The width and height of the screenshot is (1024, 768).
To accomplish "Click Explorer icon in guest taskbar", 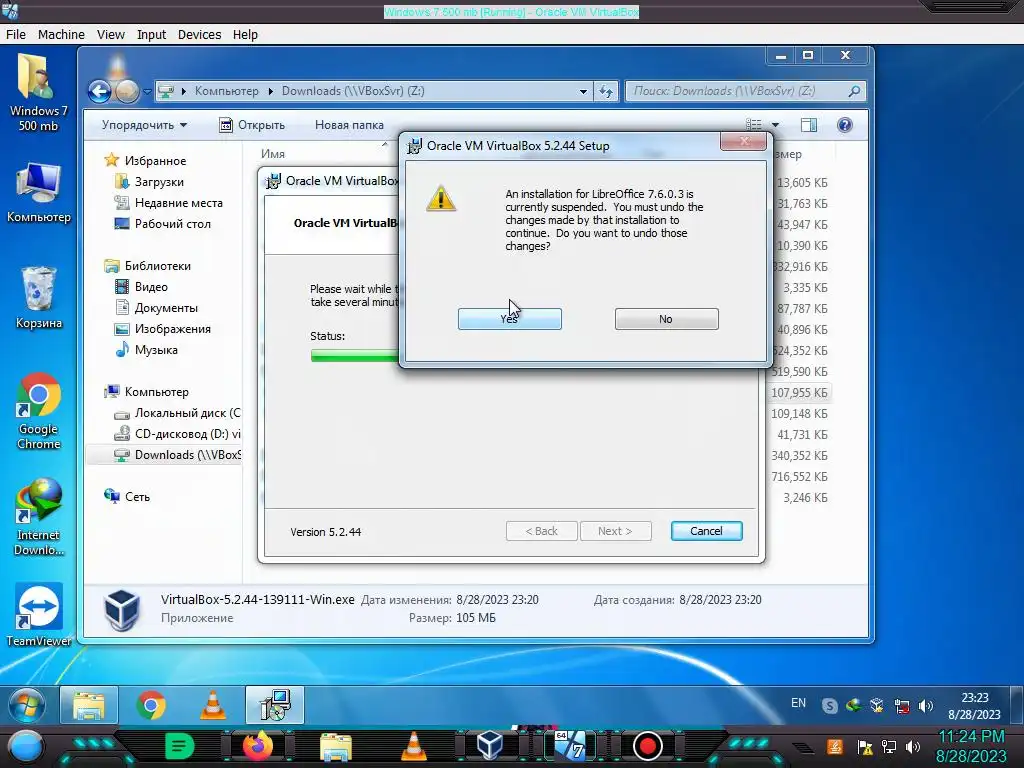I will coord(89,705).
